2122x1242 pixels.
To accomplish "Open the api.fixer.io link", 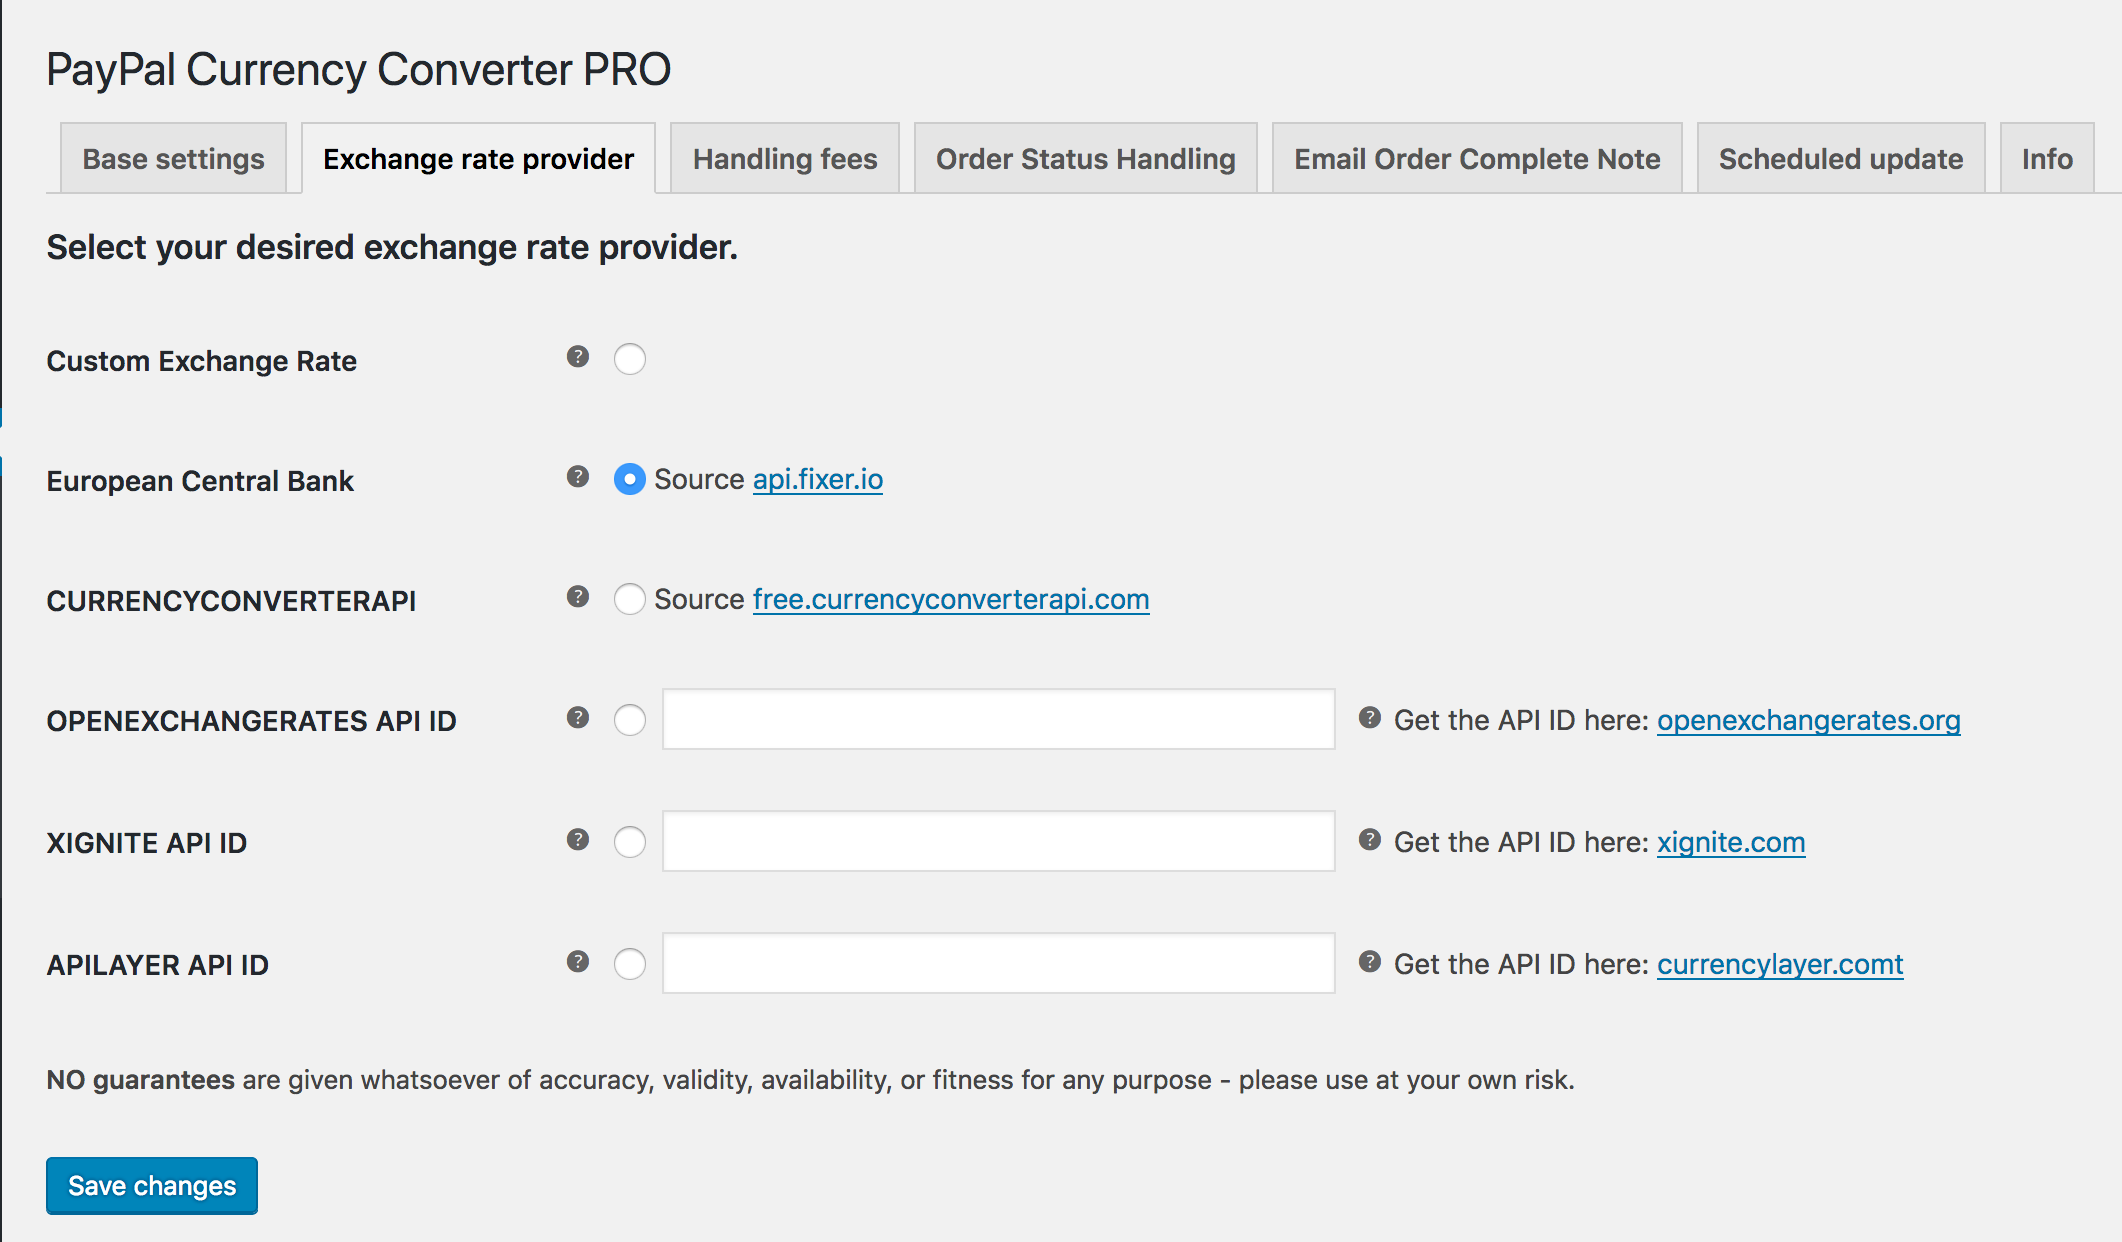I will click(818, 479).
